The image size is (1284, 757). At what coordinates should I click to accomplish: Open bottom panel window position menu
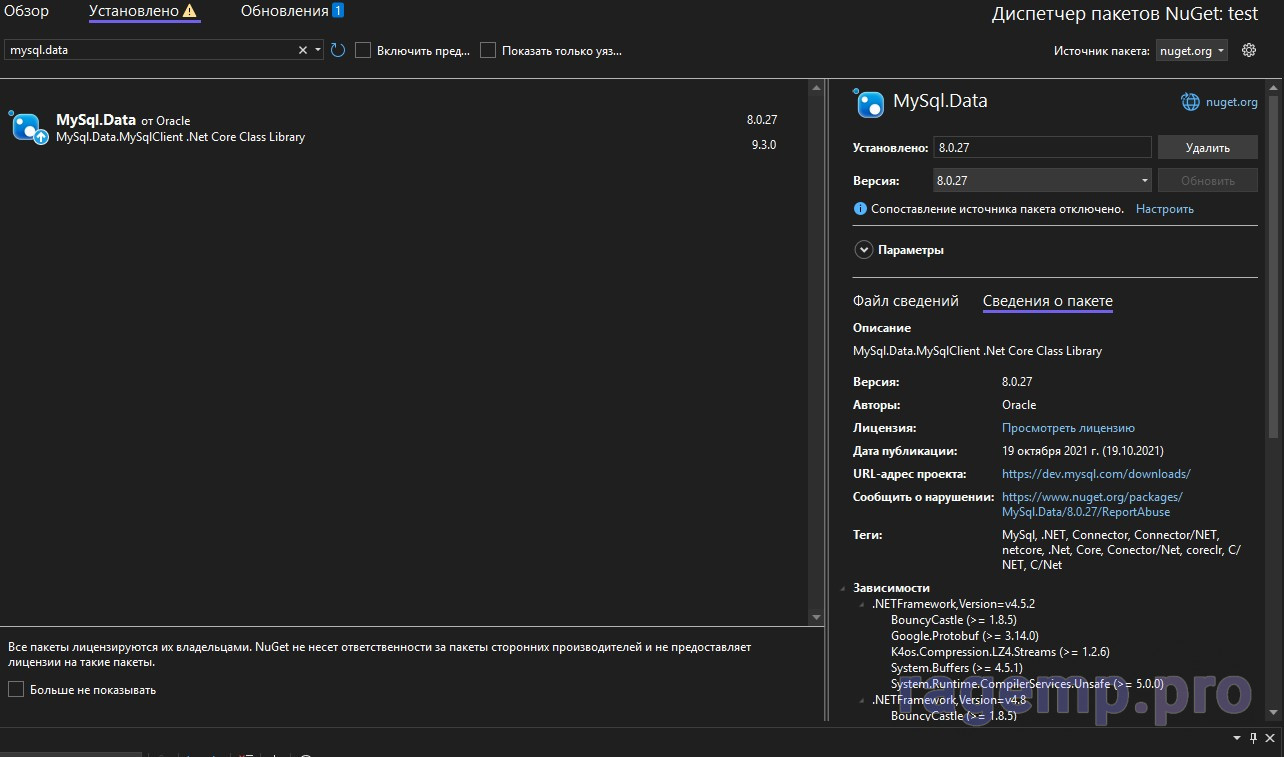pyautogui.click(x=1236, y=738)
